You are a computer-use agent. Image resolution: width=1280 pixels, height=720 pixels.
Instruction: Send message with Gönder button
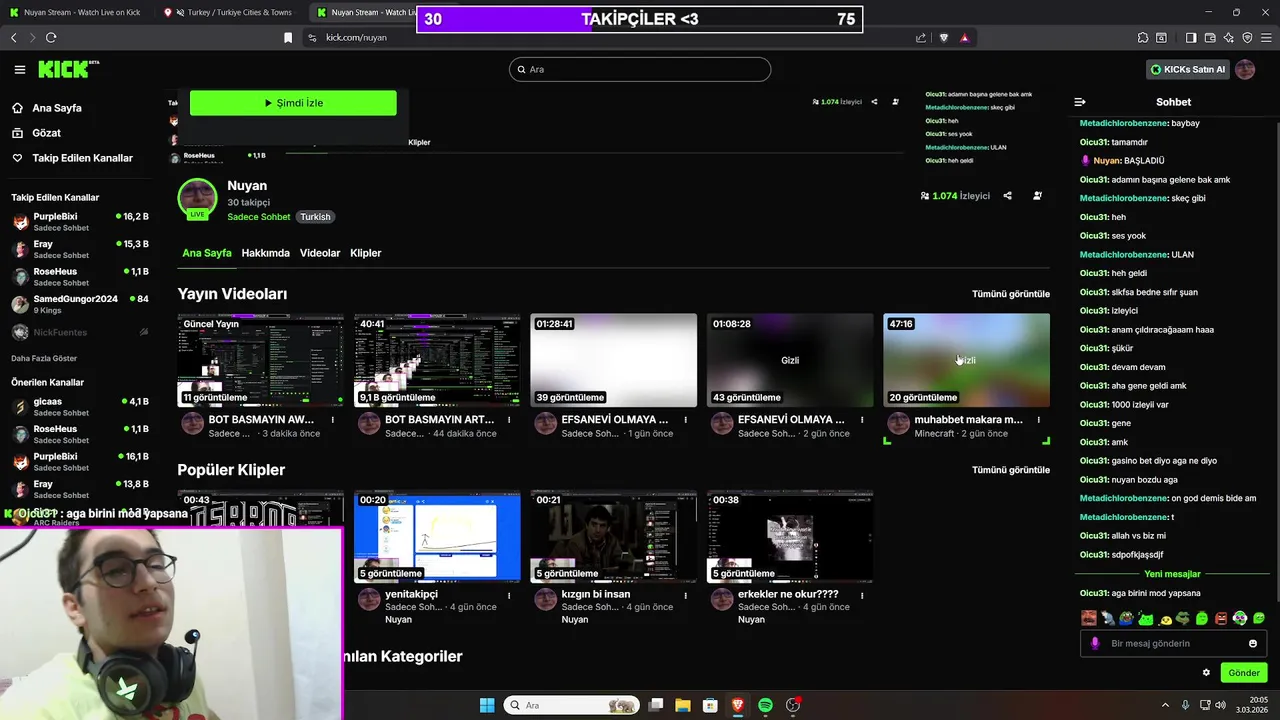[1244, 673]
